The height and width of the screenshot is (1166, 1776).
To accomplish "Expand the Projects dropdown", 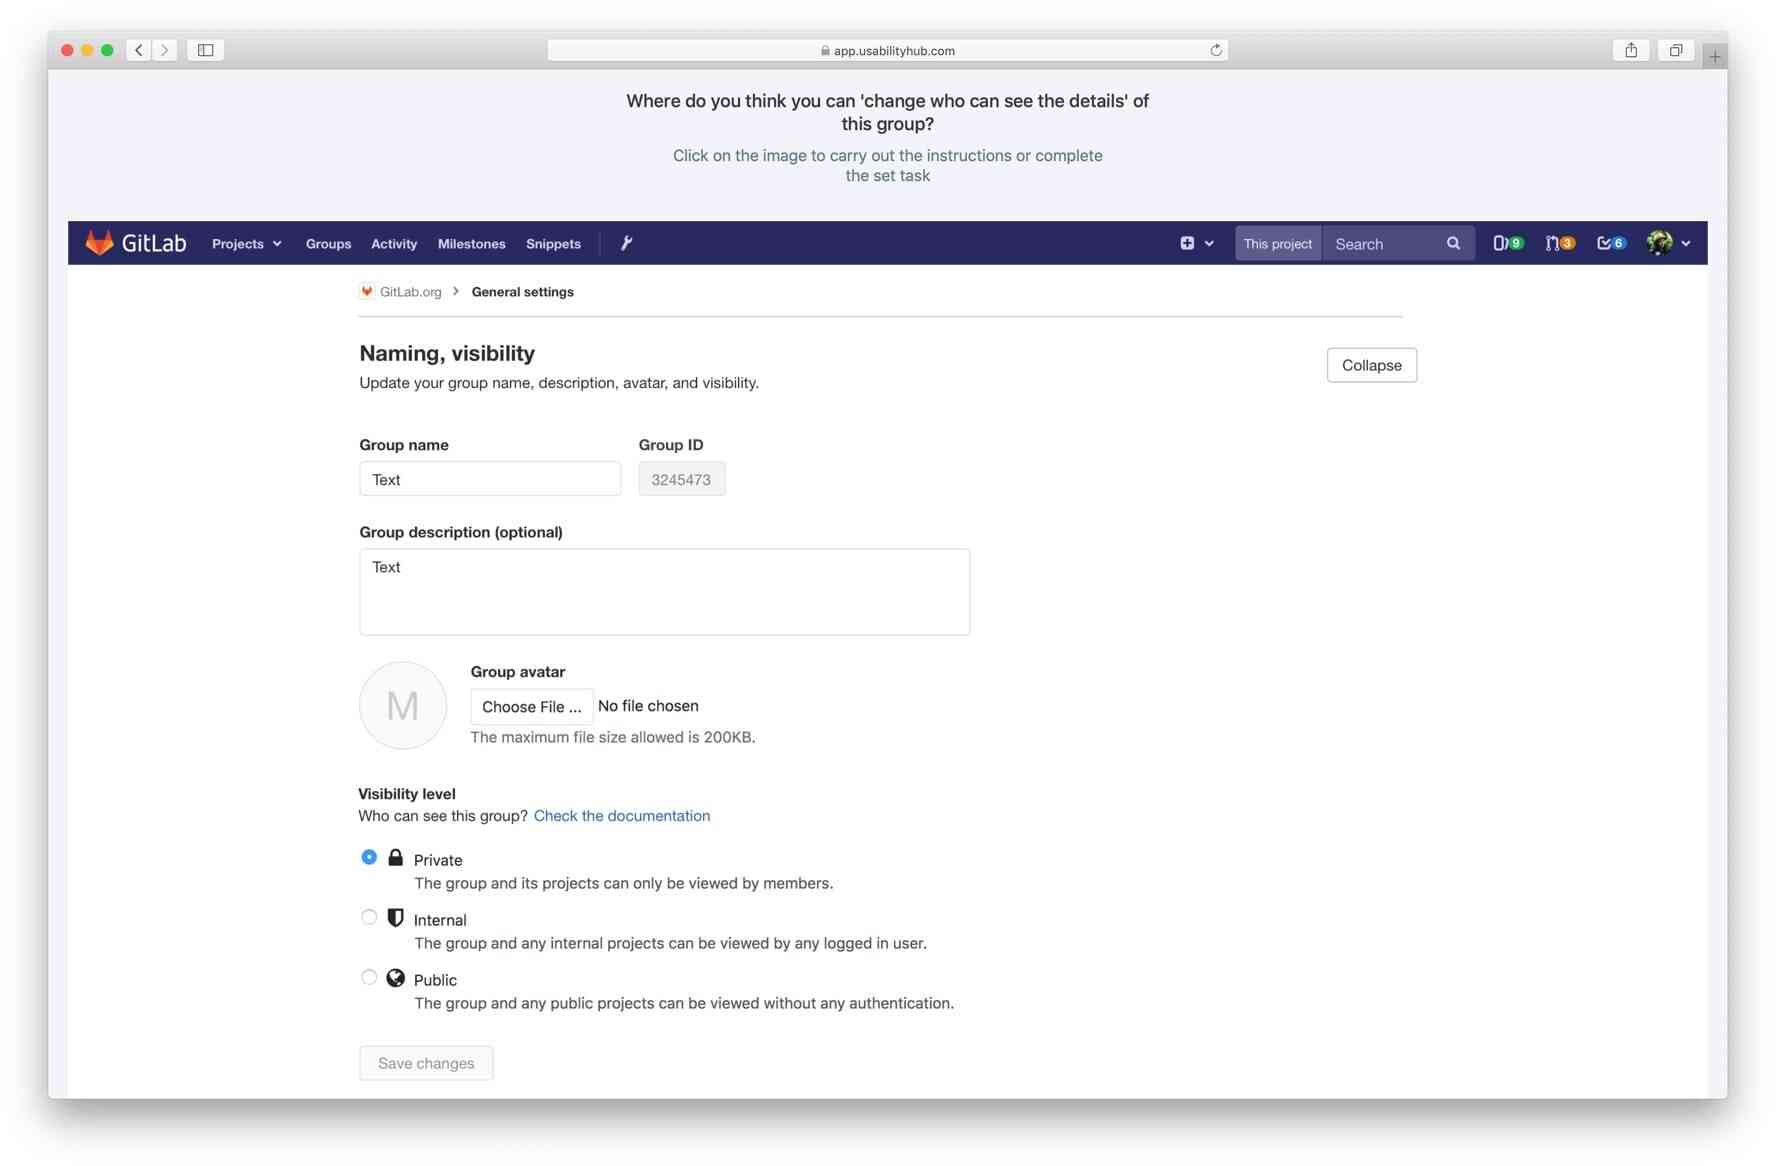I will 246,243.
